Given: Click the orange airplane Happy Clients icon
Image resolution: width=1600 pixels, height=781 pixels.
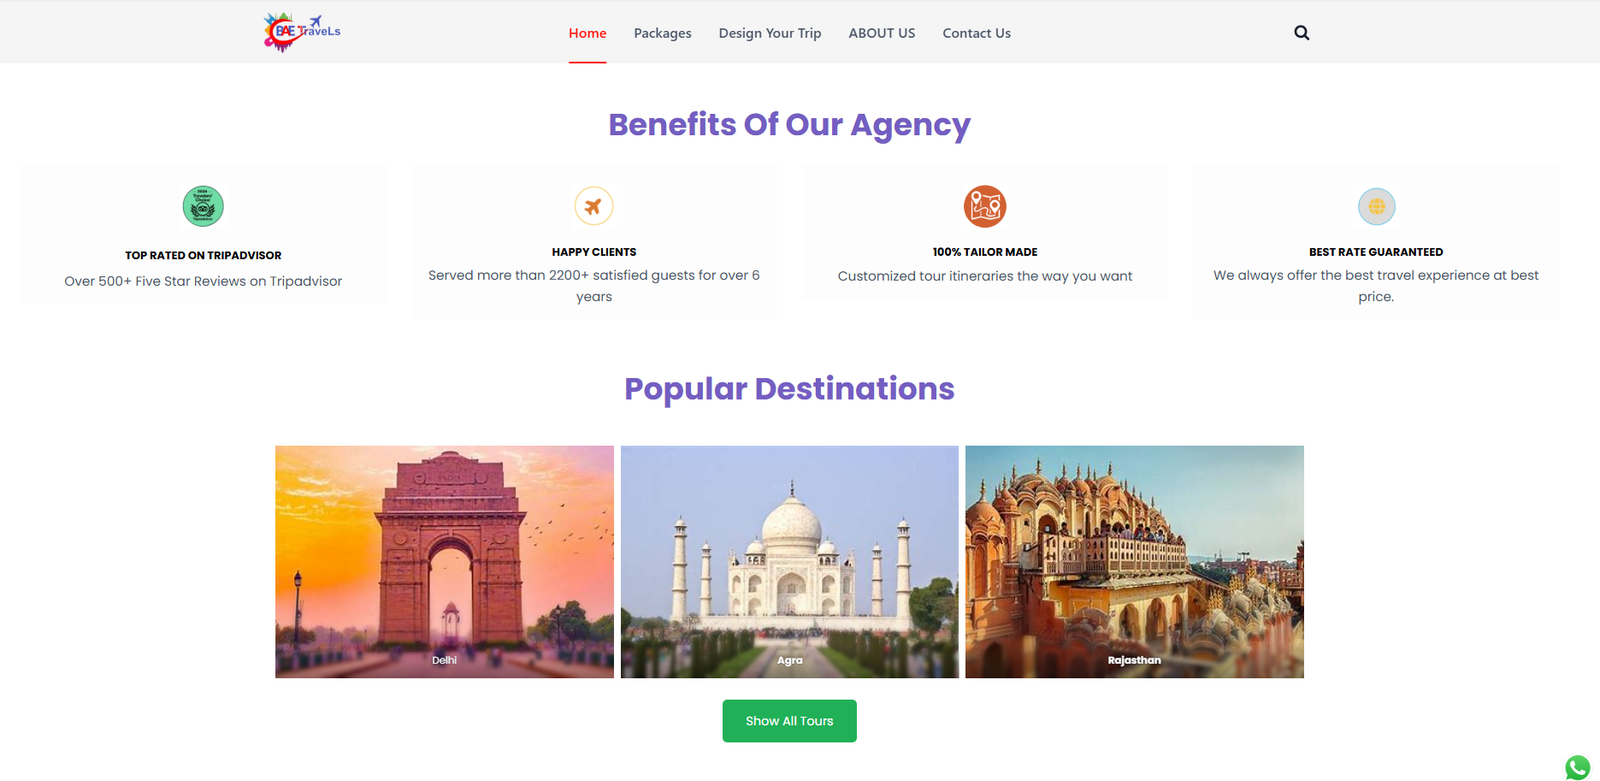Looking at the screenshot, I should (594, 206).
